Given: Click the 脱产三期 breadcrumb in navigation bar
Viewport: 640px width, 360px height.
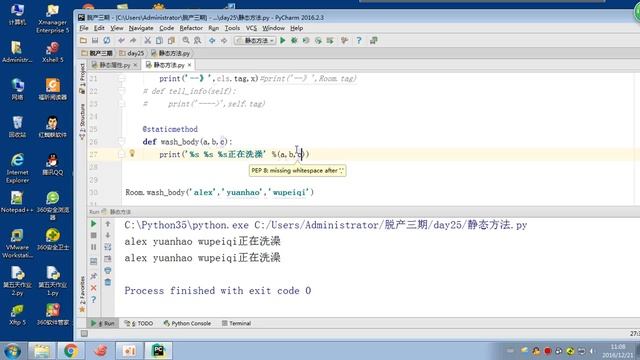Looking at the screenshot, I should [97, 53].
